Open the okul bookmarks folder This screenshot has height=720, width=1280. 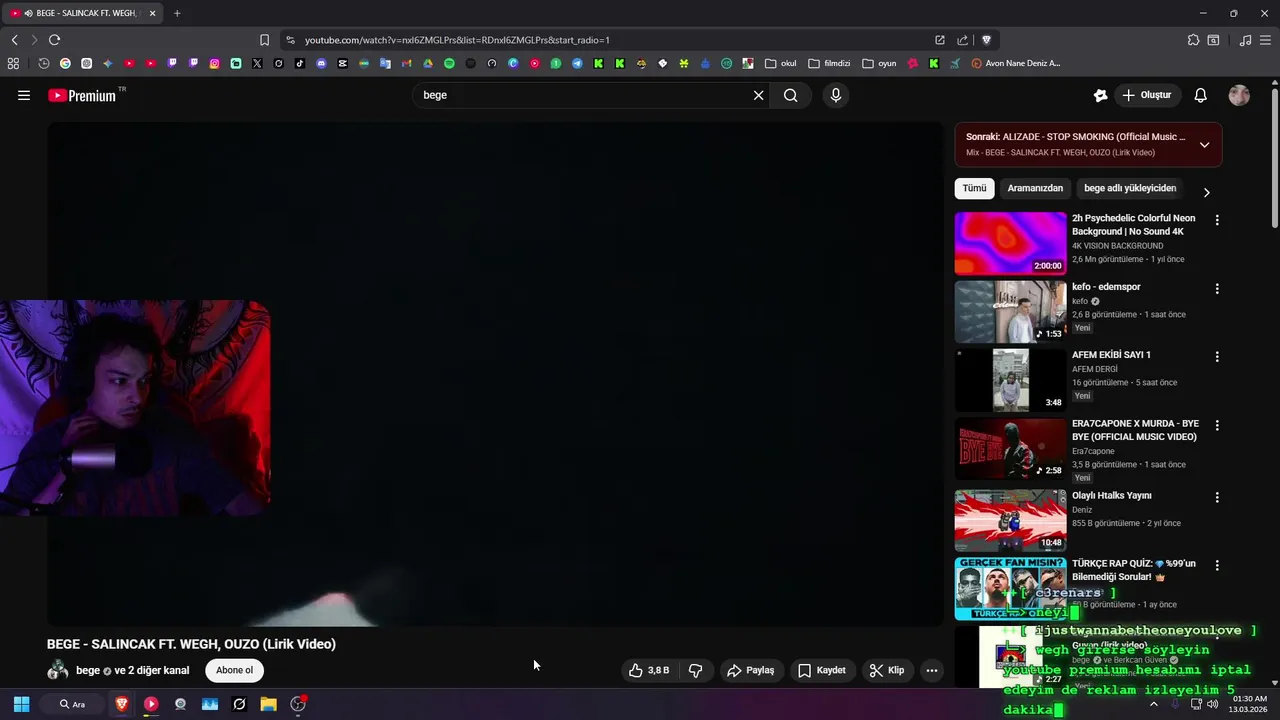coord(781,63)
